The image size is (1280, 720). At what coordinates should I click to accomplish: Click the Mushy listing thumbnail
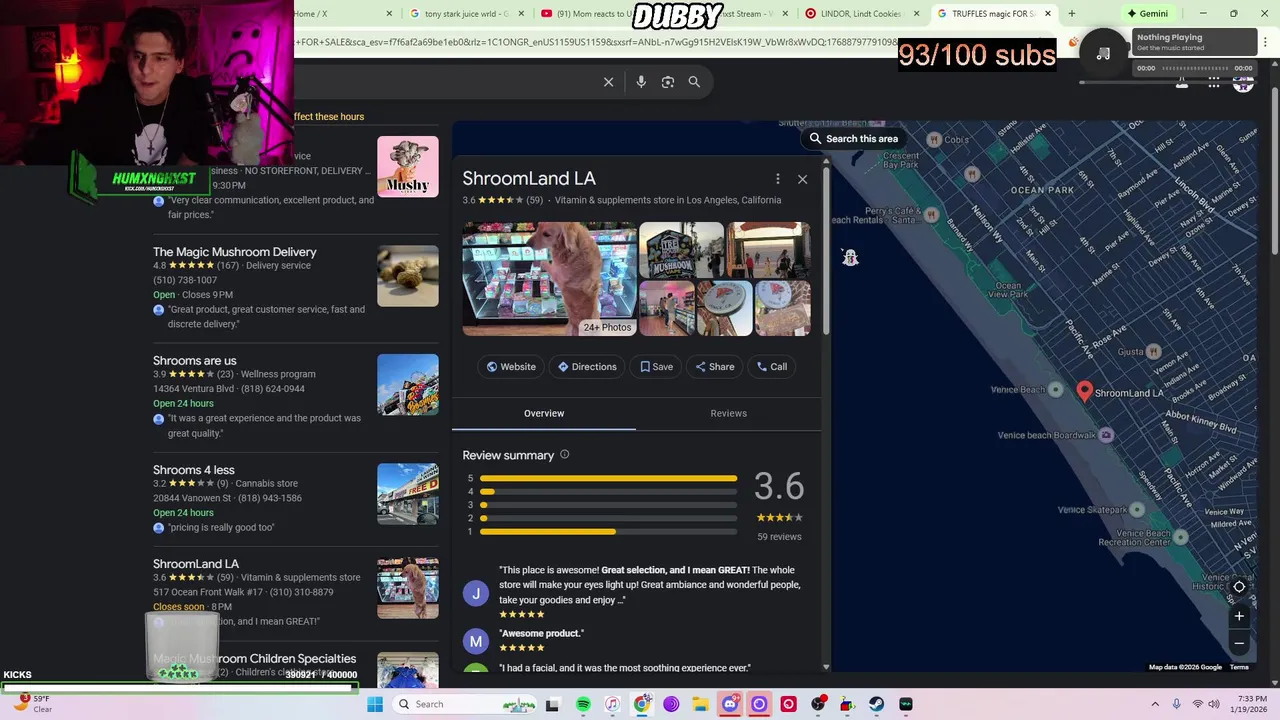coord(408,166)
